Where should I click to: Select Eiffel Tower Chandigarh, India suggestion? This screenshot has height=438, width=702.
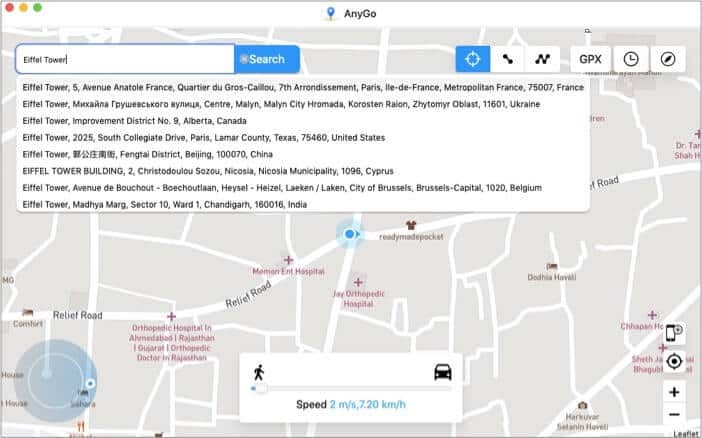pos(303,205)
